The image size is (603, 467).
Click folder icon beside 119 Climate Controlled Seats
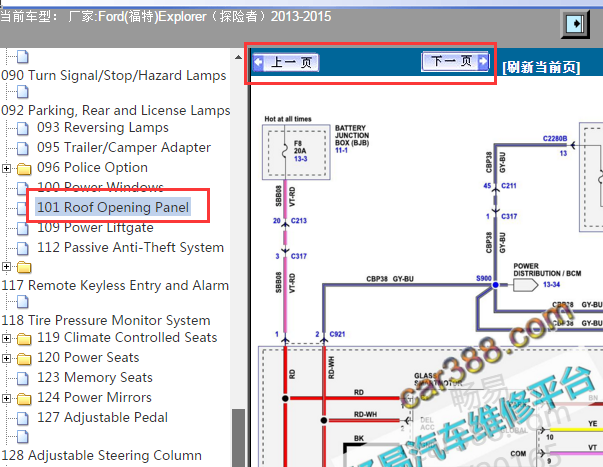click(x=24, y=339)
